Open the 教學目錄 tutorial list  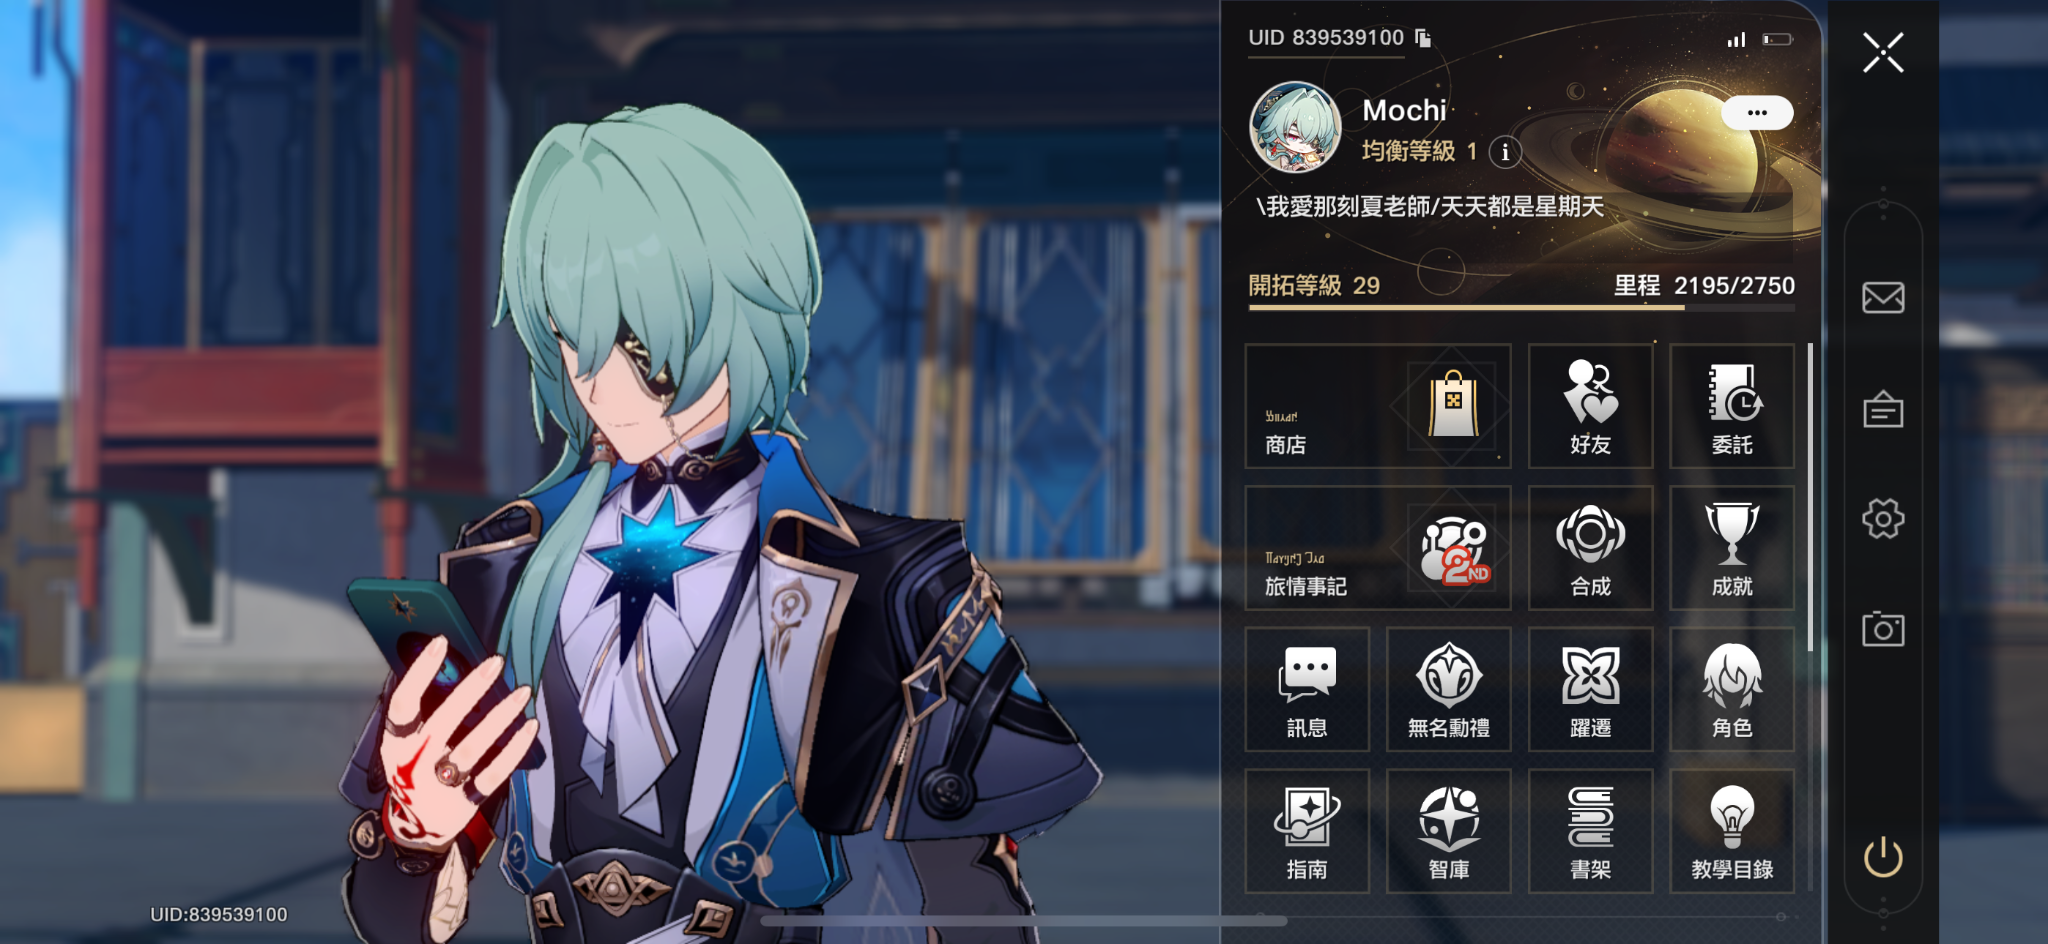[x=1732, y=831]
